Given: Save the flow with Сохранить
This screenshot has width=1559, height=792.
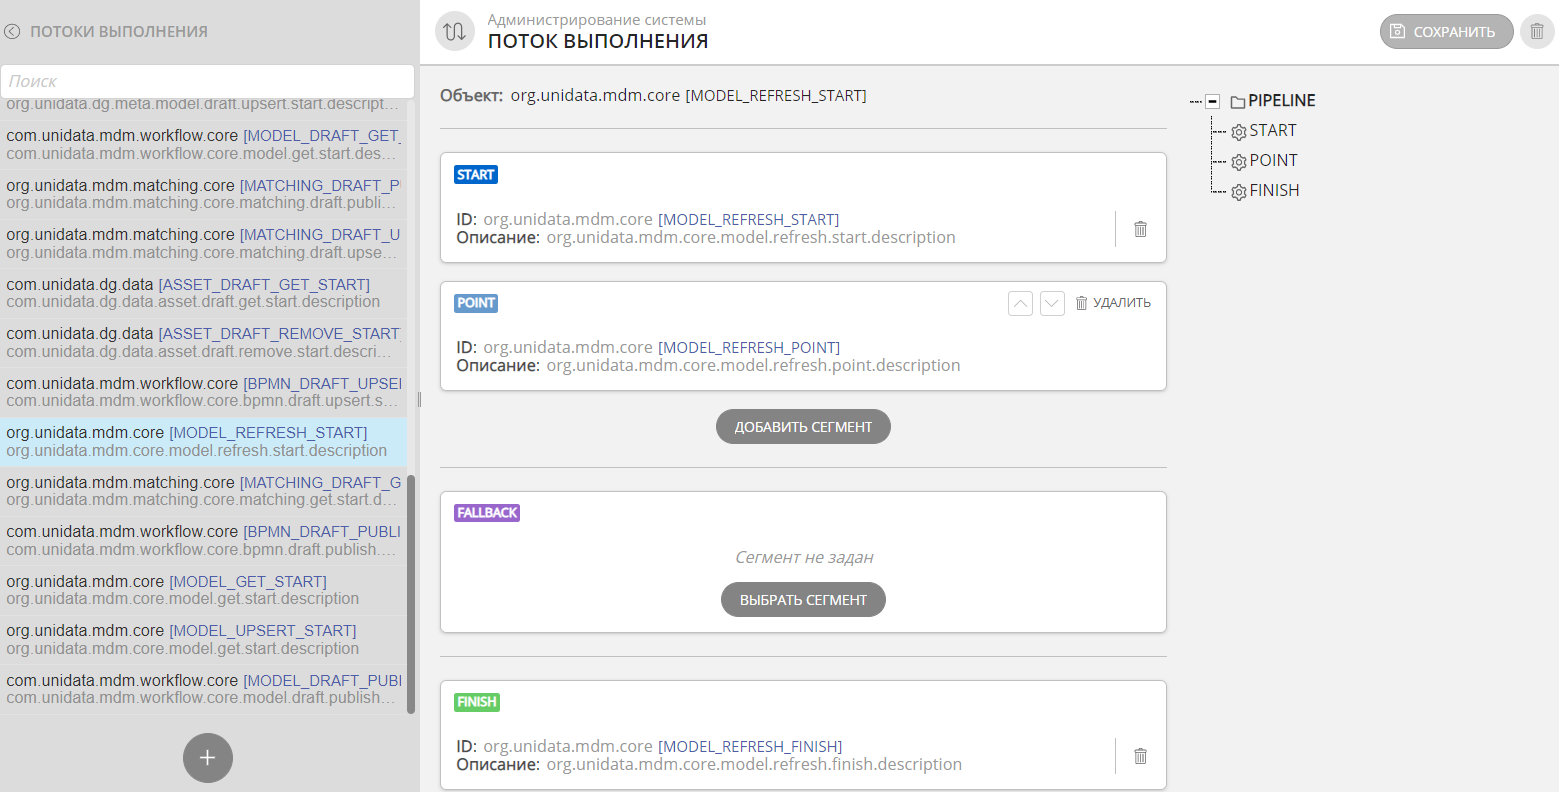Looking at the screenshot, I should pyautogui.click(x=1447, y=31).
